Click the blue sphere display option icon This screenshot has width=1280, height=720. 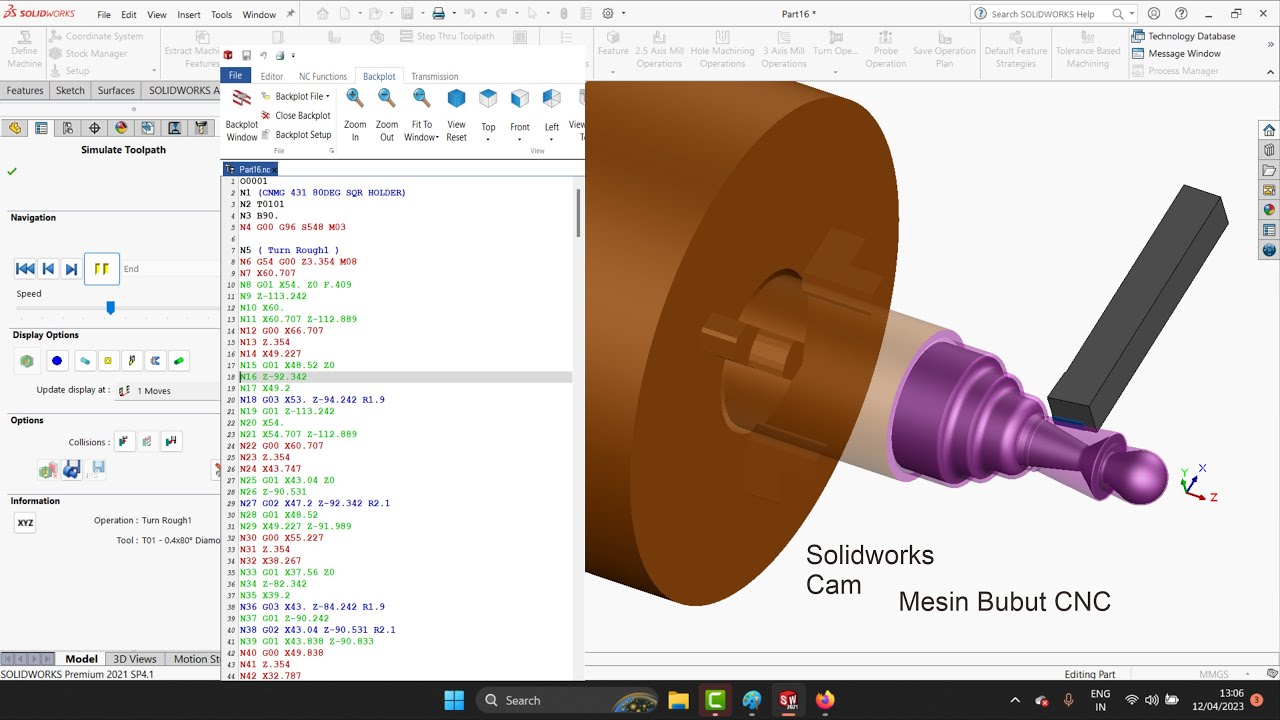(x=57, y=361)
